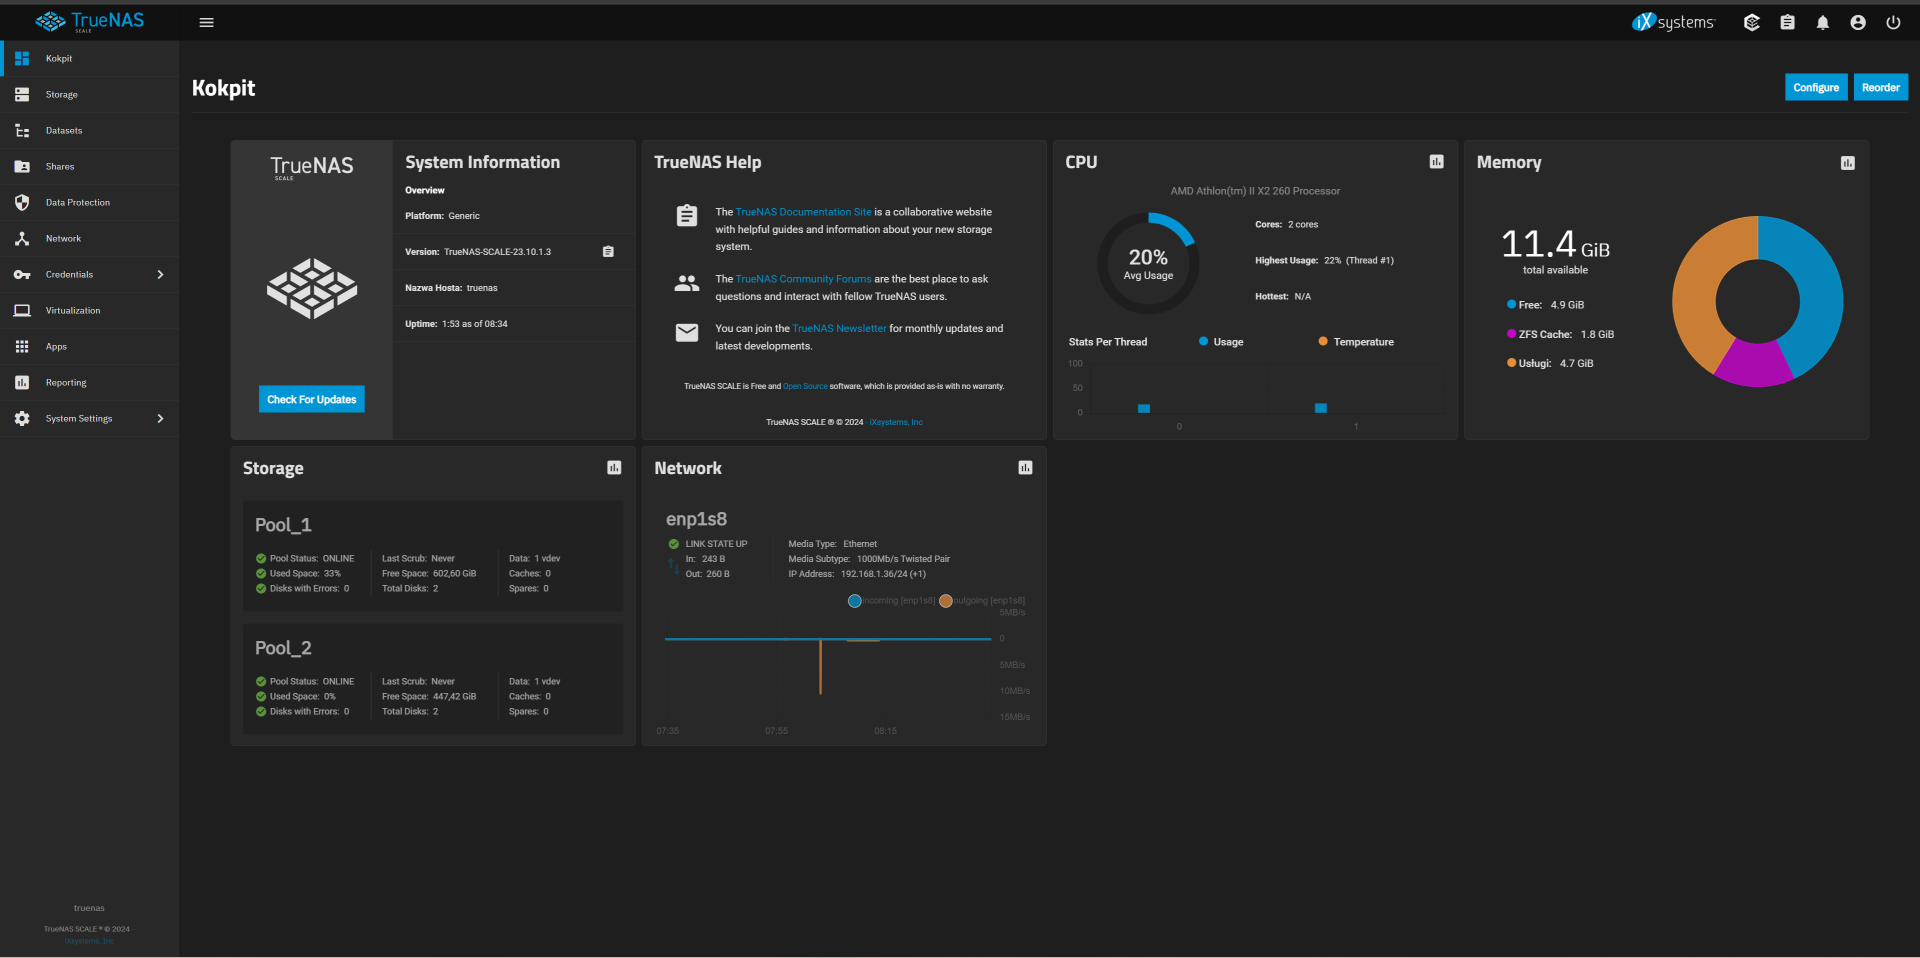Open Network reports chart icon

click(x=1025, y=468)
